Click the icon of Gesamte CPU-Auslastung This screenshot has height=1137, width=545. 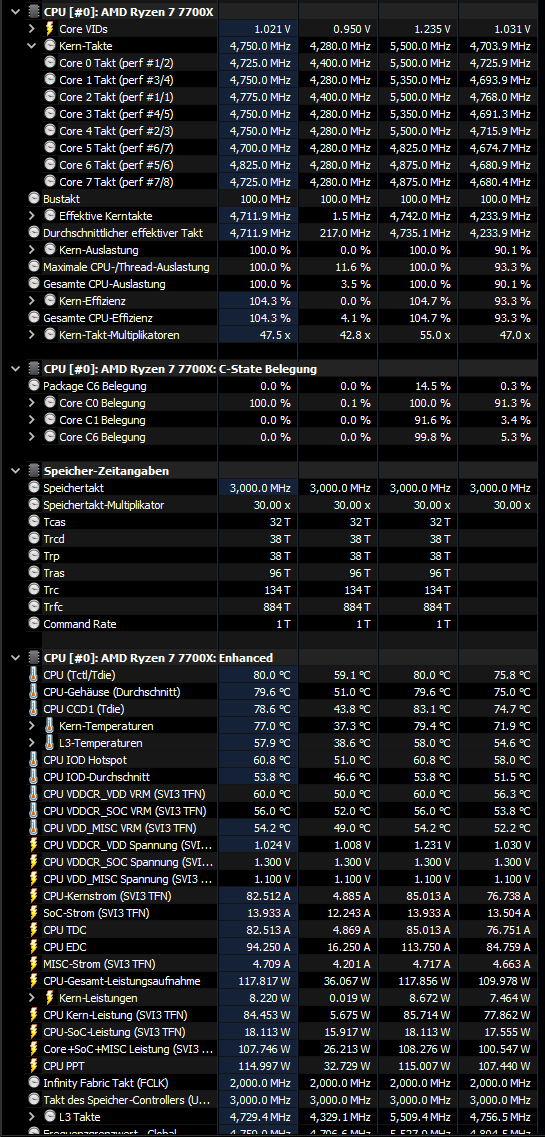point(33,284)
